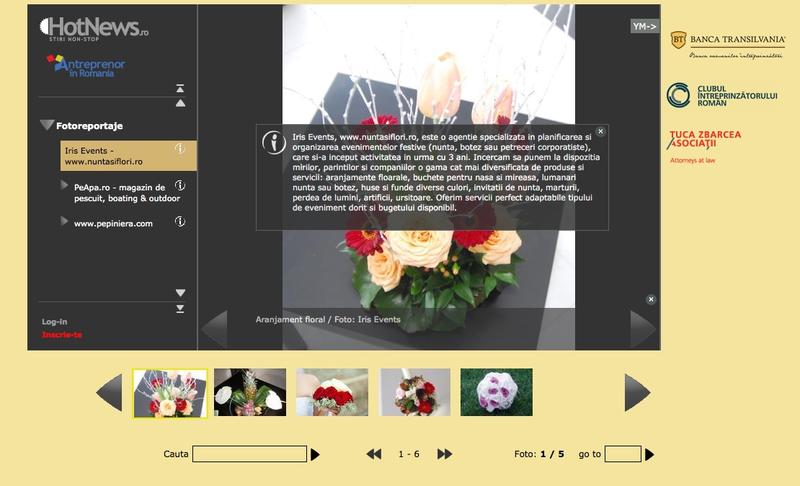800x486 pixels.
Task: Click the info icon beside www.pepiniera.com
Action: [181, 222]
